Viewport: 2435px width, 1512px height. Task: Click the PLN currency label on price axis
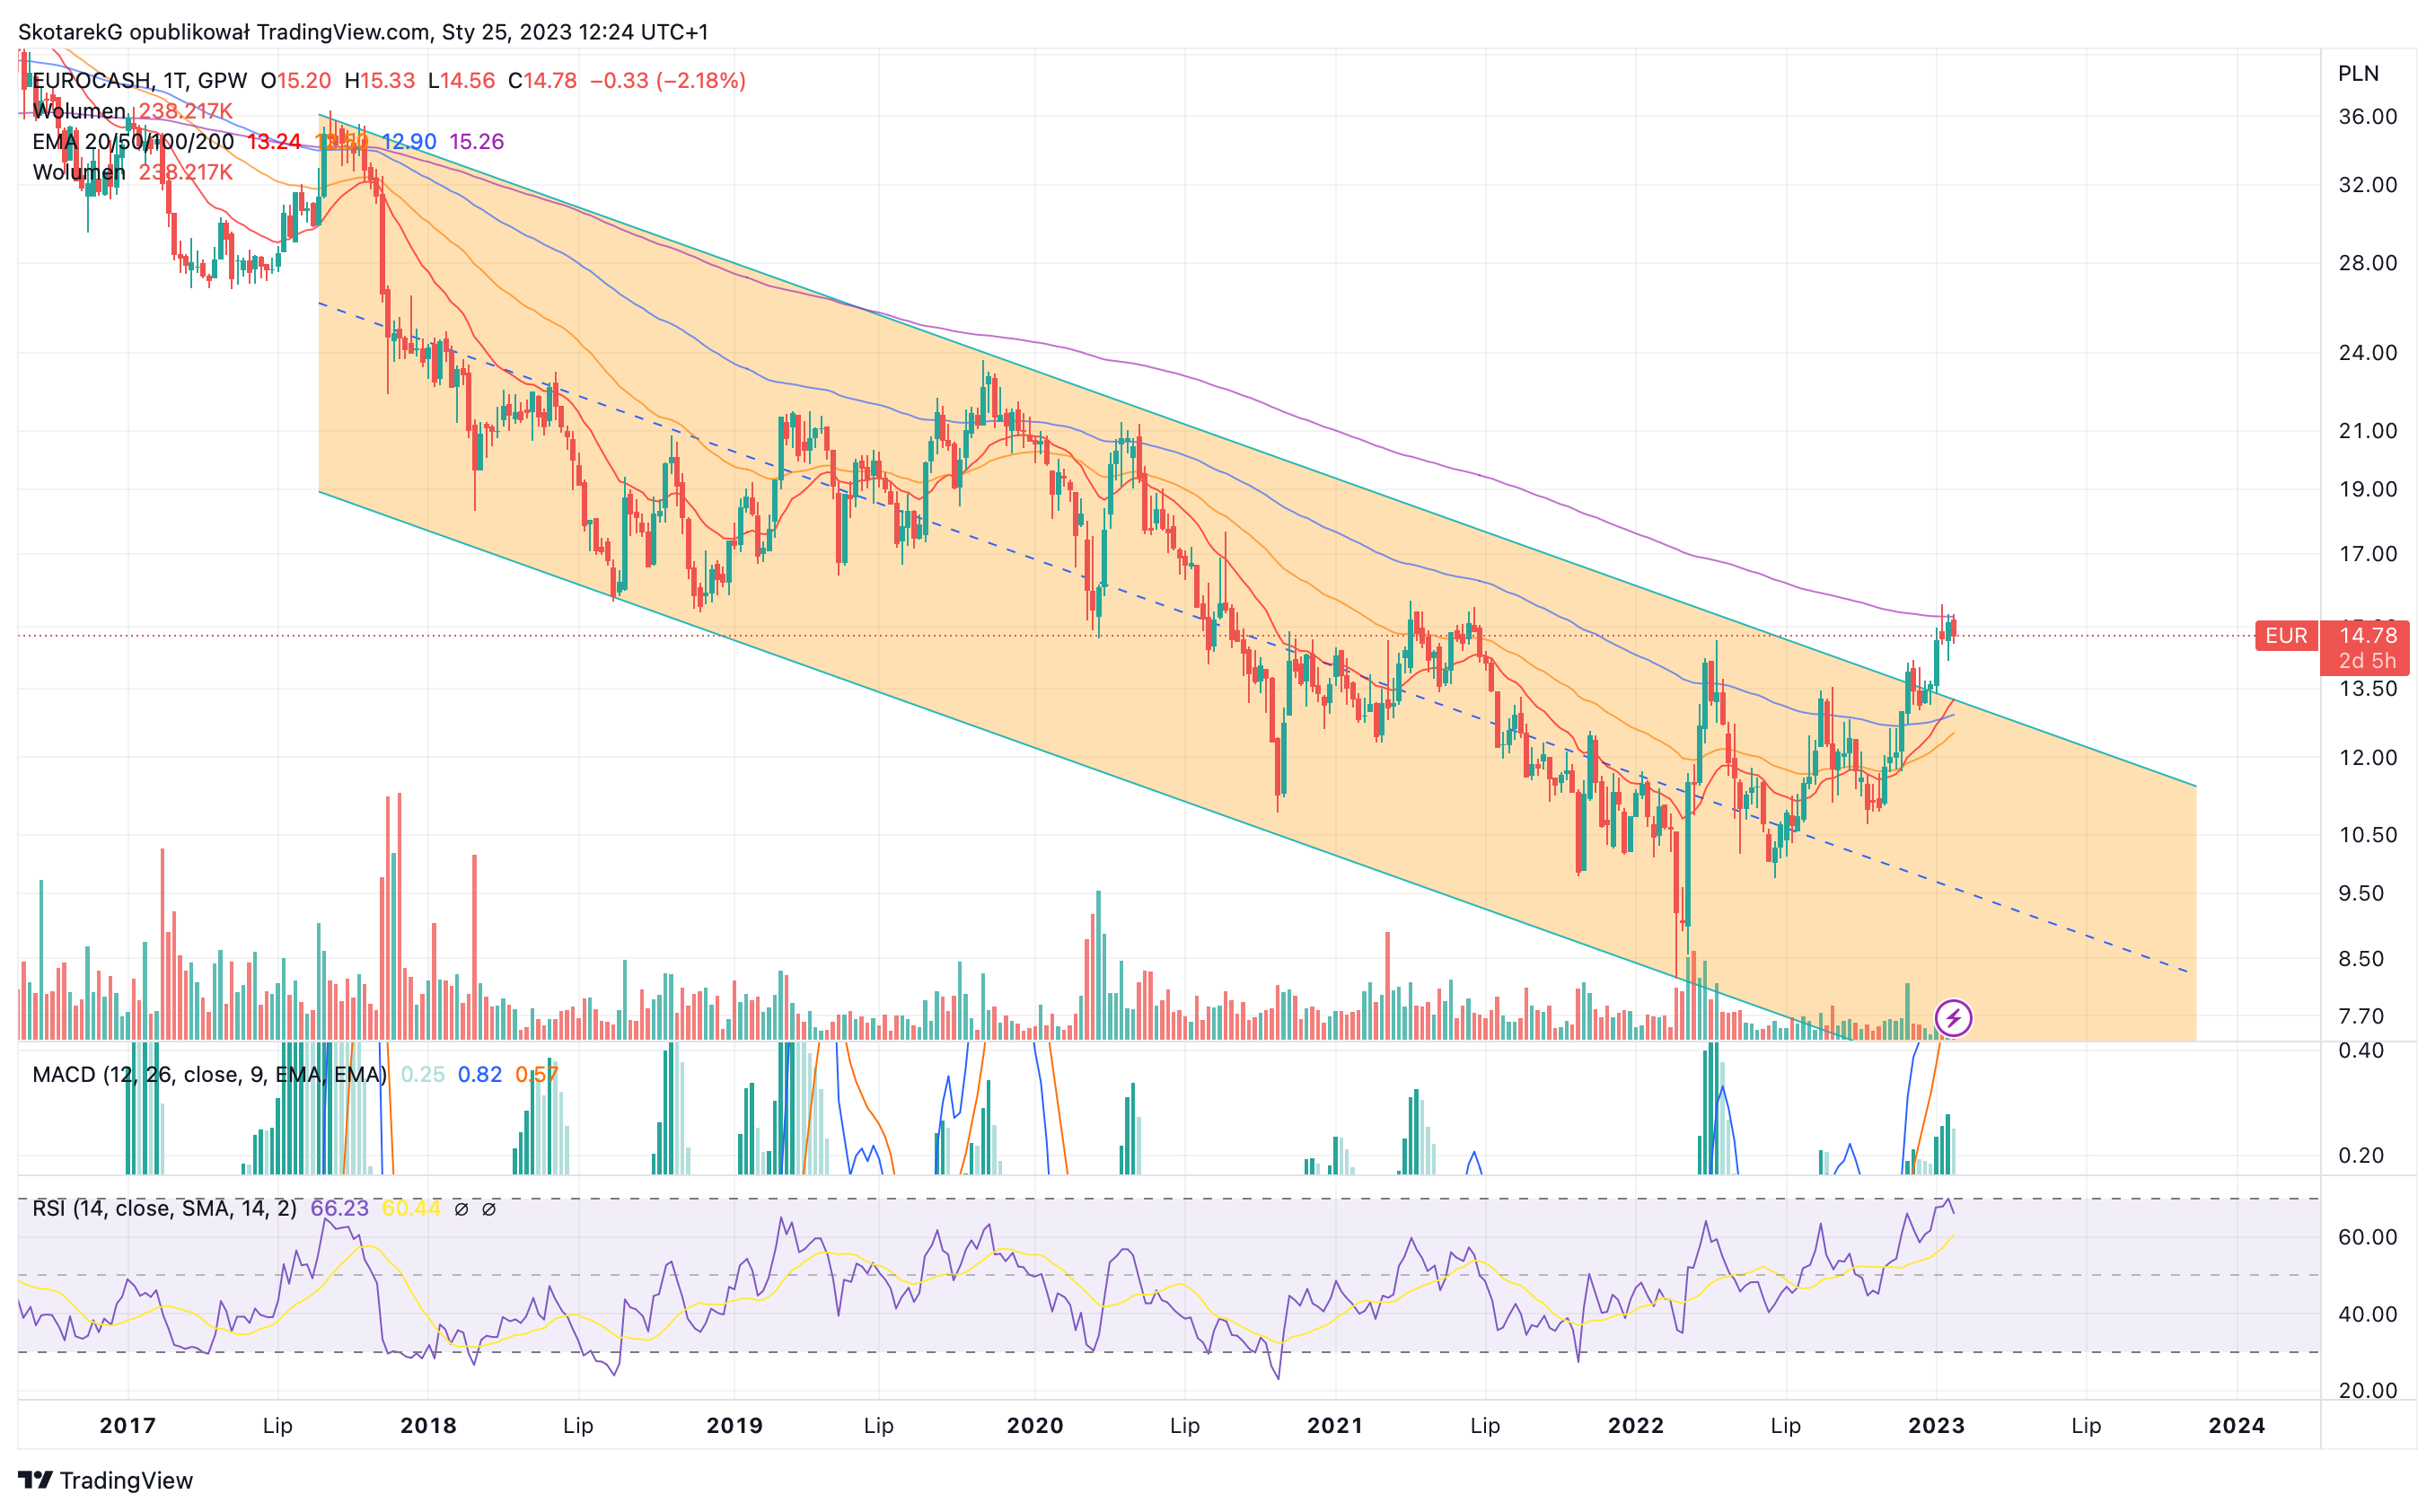(x=2358, y=74)
